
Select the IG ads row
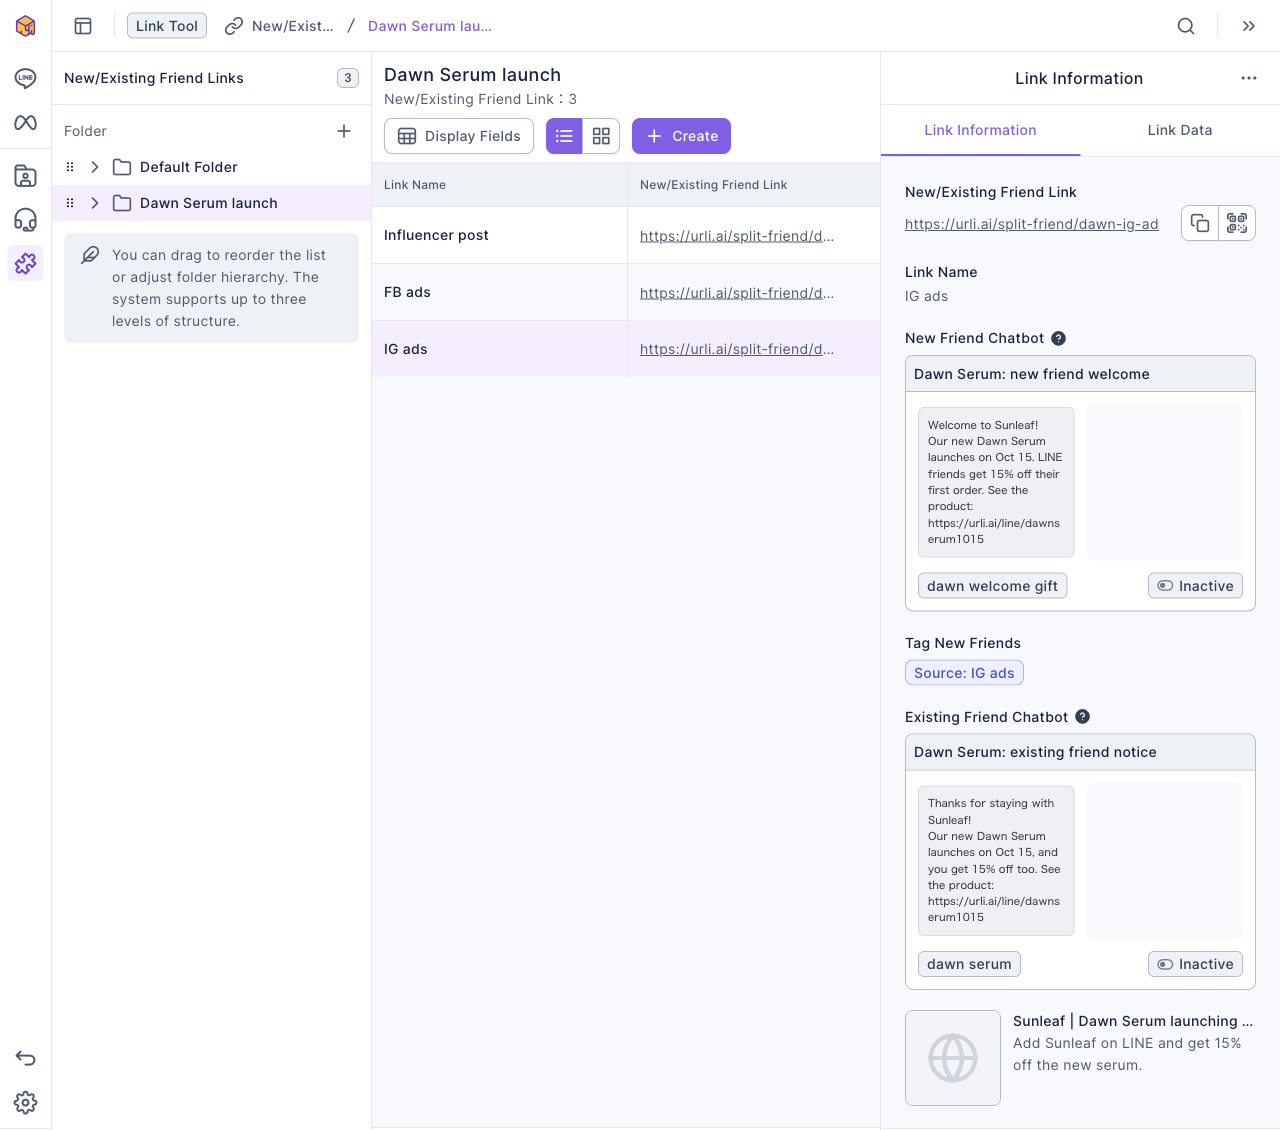pyautogui.click(x=626, y=349)
